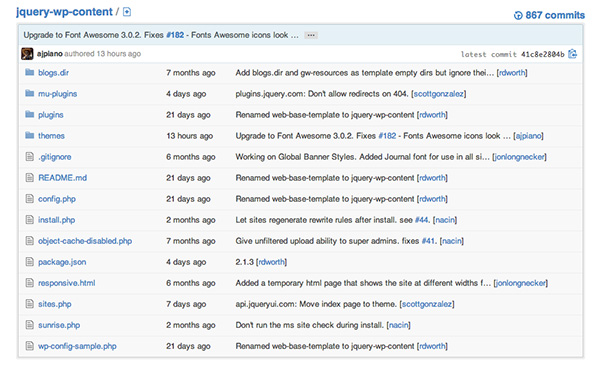
Task: Click jonlongnecker link in responsive.html row
Action: [521, 283]
